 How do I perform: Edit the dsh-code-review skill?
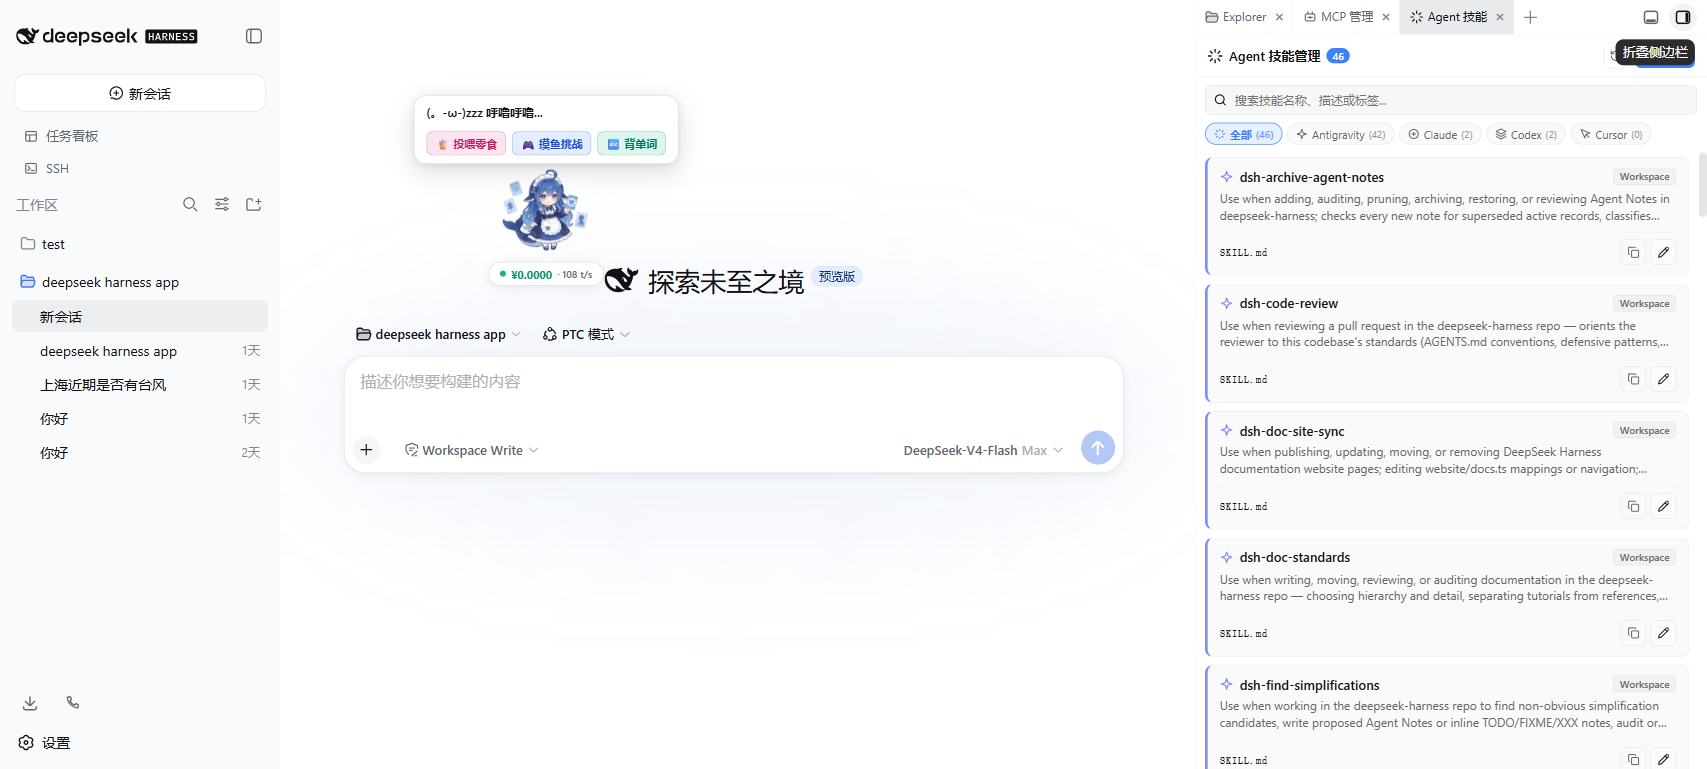coord(1663,379)
